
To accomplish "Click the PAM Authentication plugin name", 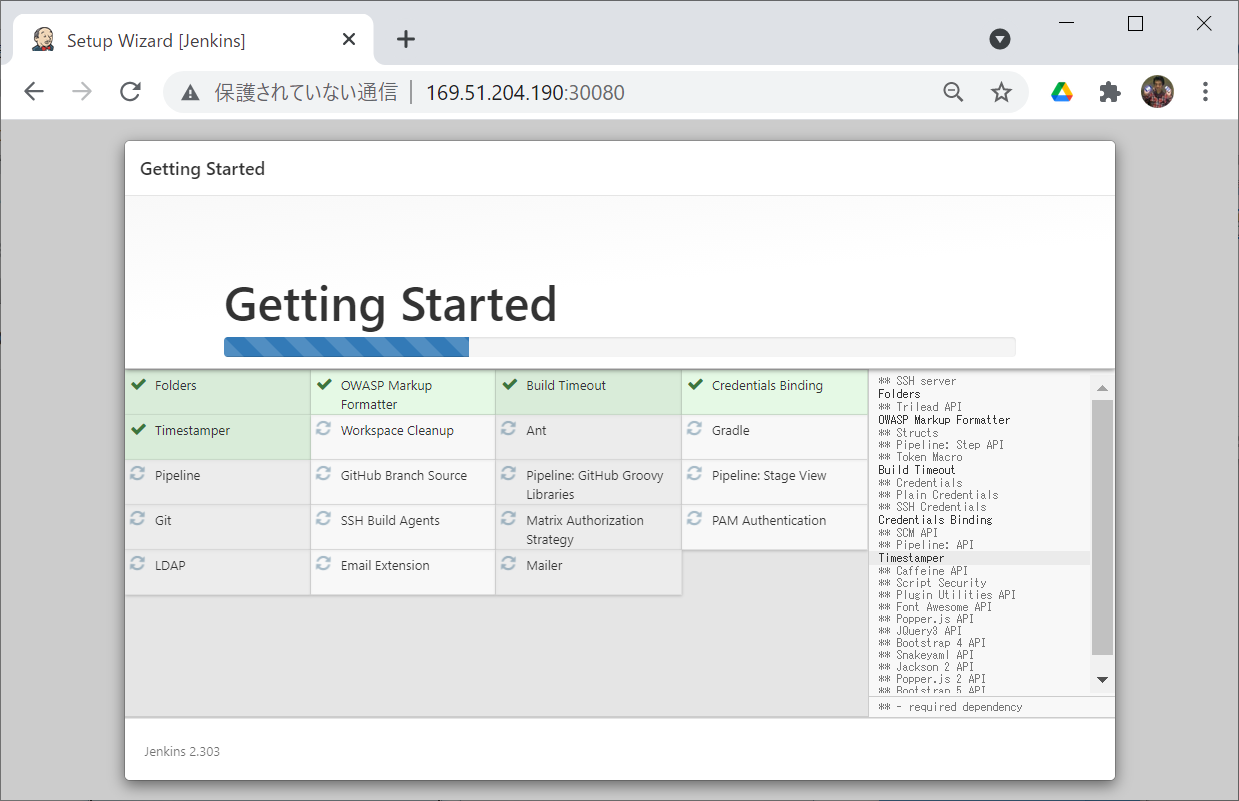I will pos(769,520).
